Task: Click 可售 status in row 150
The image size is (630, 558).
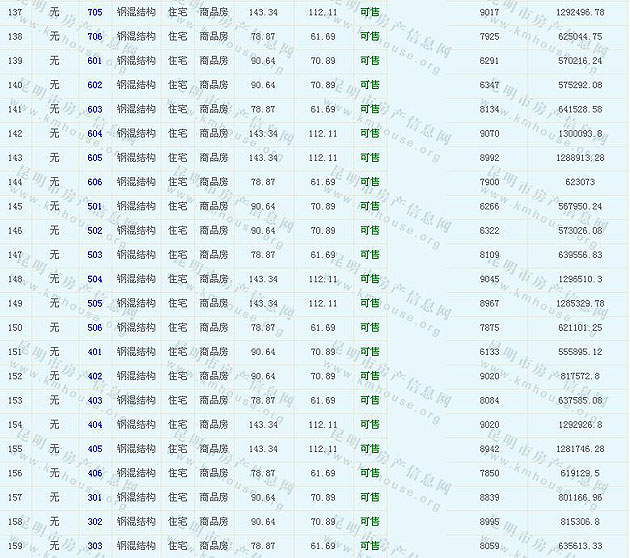Action: pos(370,327)
